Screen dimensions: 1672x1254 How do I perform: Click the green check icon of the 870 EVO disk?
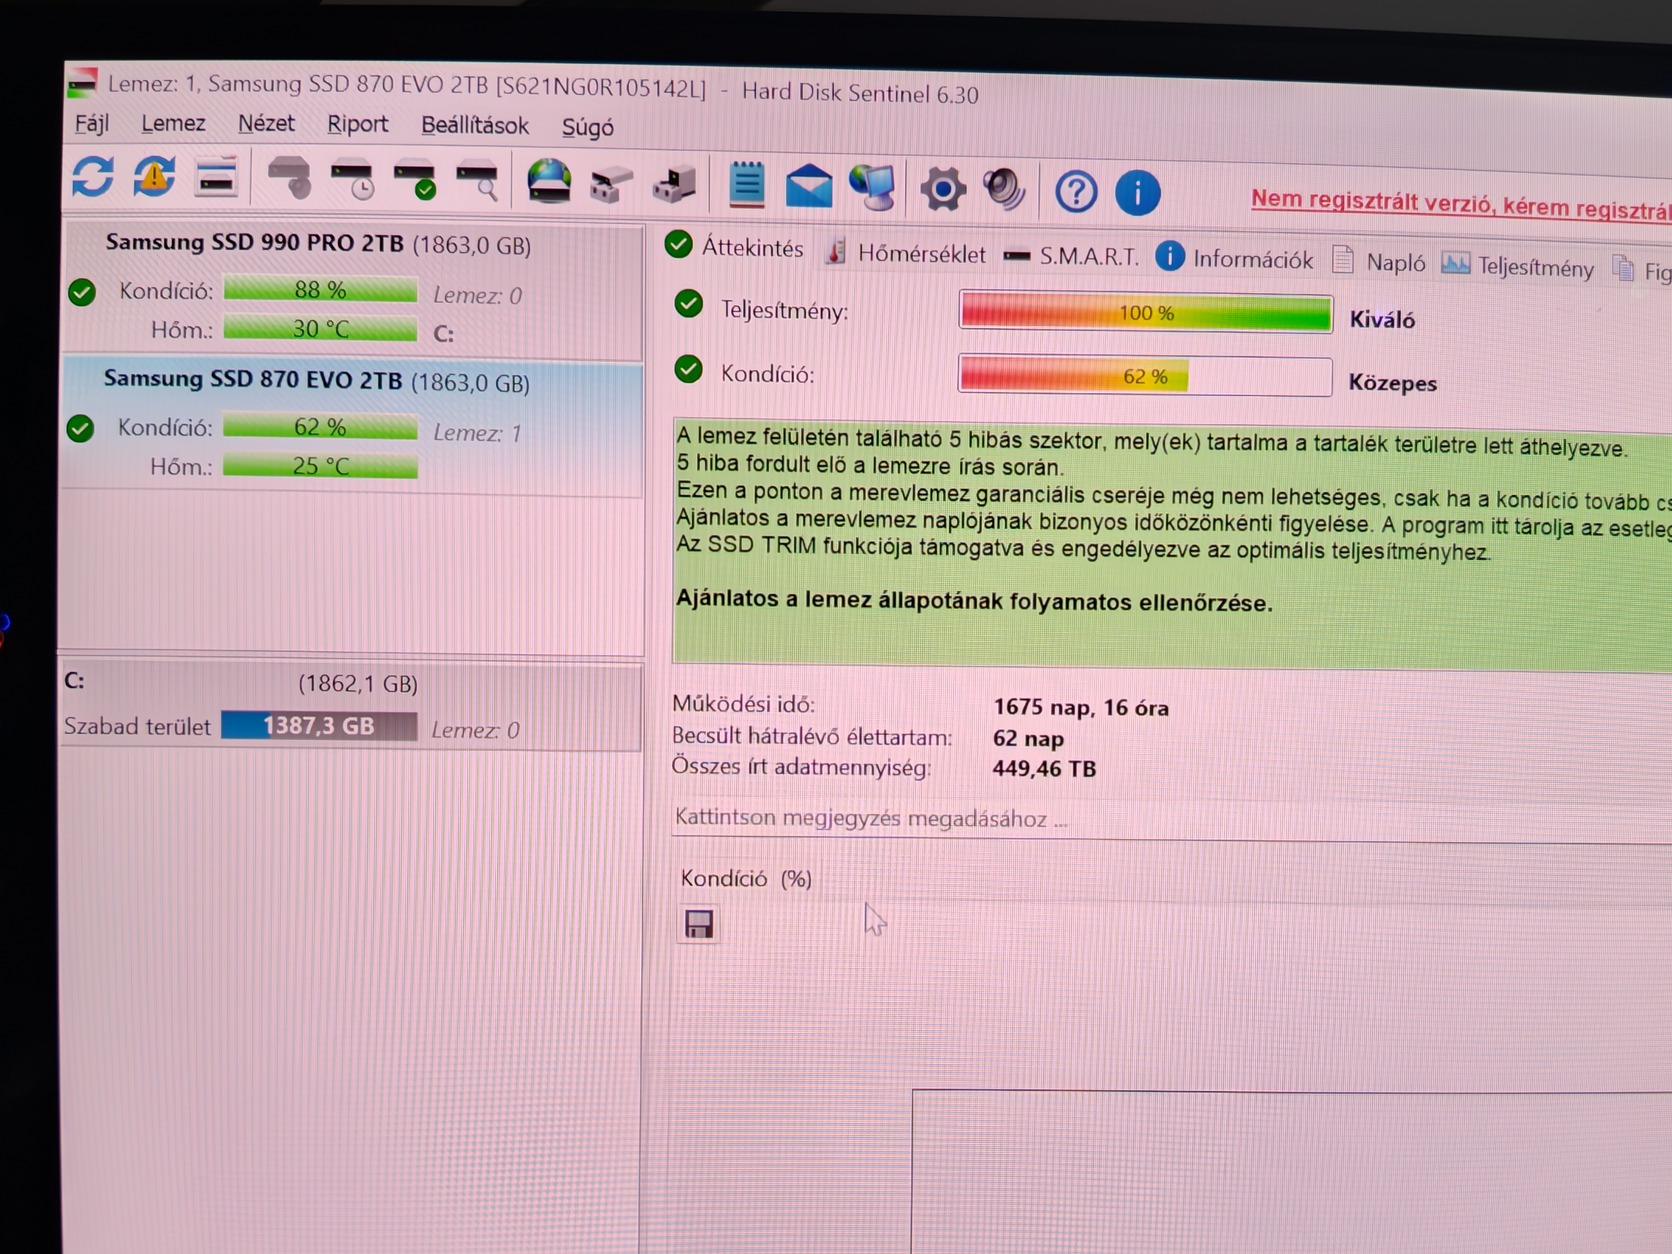[x=80, y=429]
